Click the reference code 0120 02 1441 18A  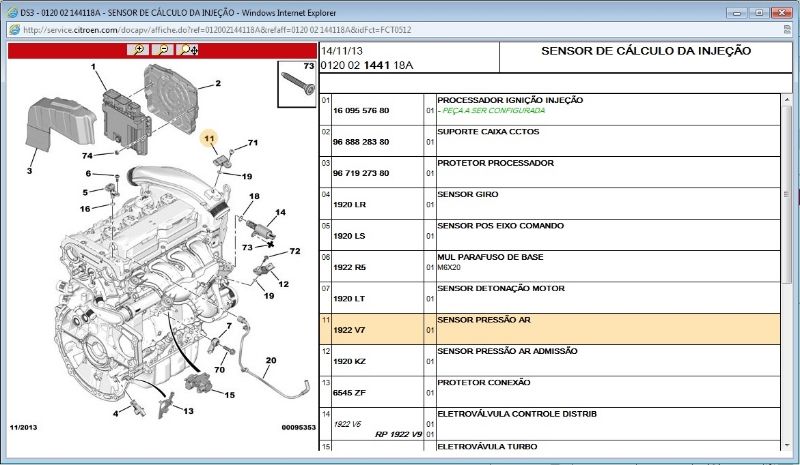pos(367,65)
